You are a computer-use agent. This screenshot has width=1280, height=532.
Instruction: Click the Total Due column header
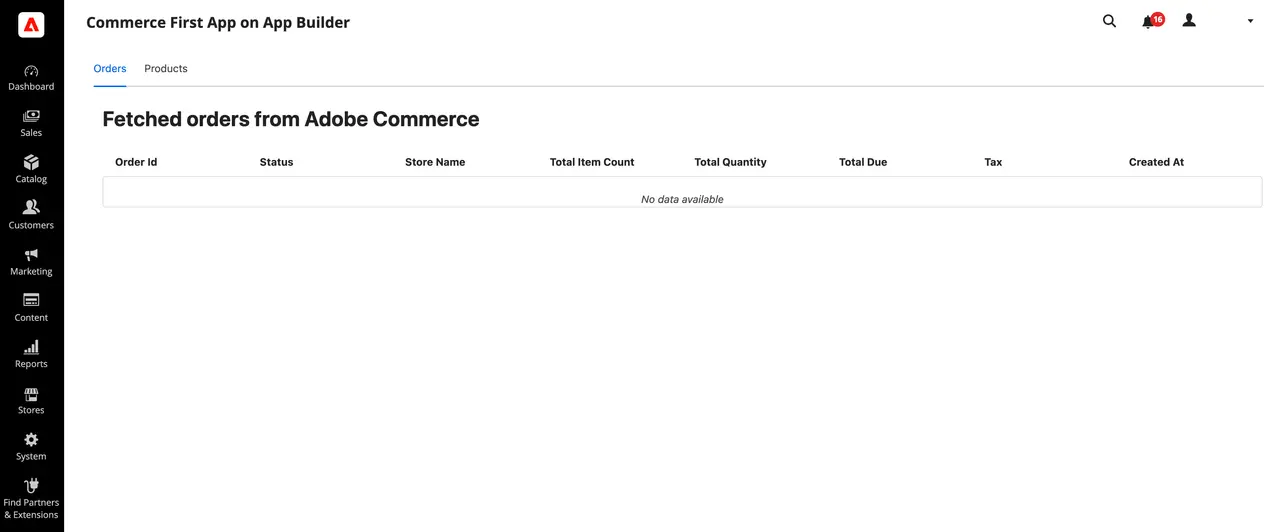point(863,162)
